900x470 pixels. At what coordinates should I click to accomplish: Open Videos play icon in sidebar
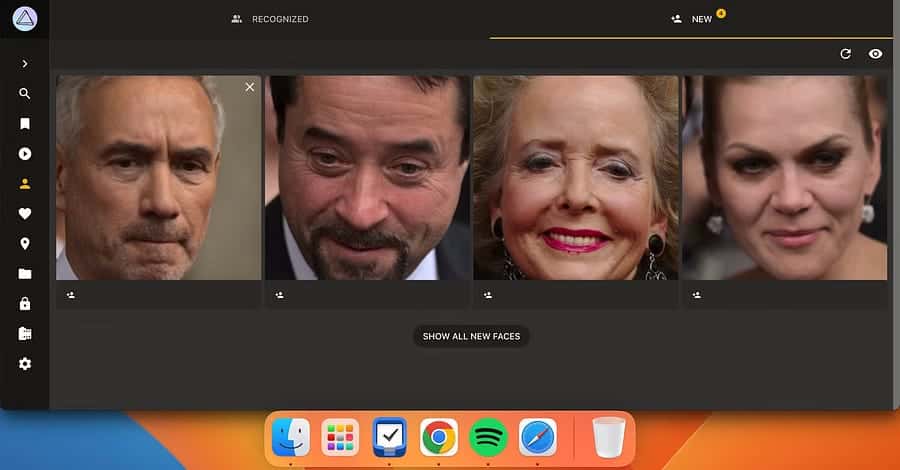click(25, 154)
